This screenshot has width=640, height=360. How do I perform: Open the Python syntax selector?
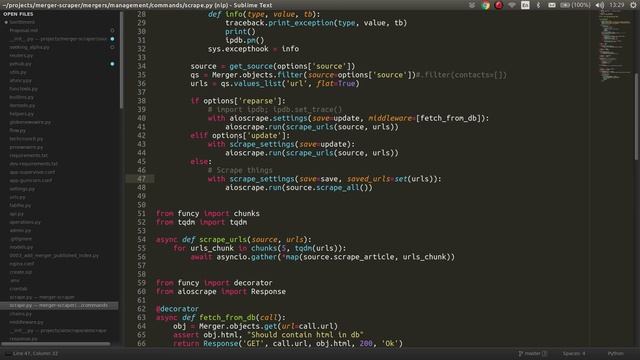pyautogui.click(x=616, y=353)
